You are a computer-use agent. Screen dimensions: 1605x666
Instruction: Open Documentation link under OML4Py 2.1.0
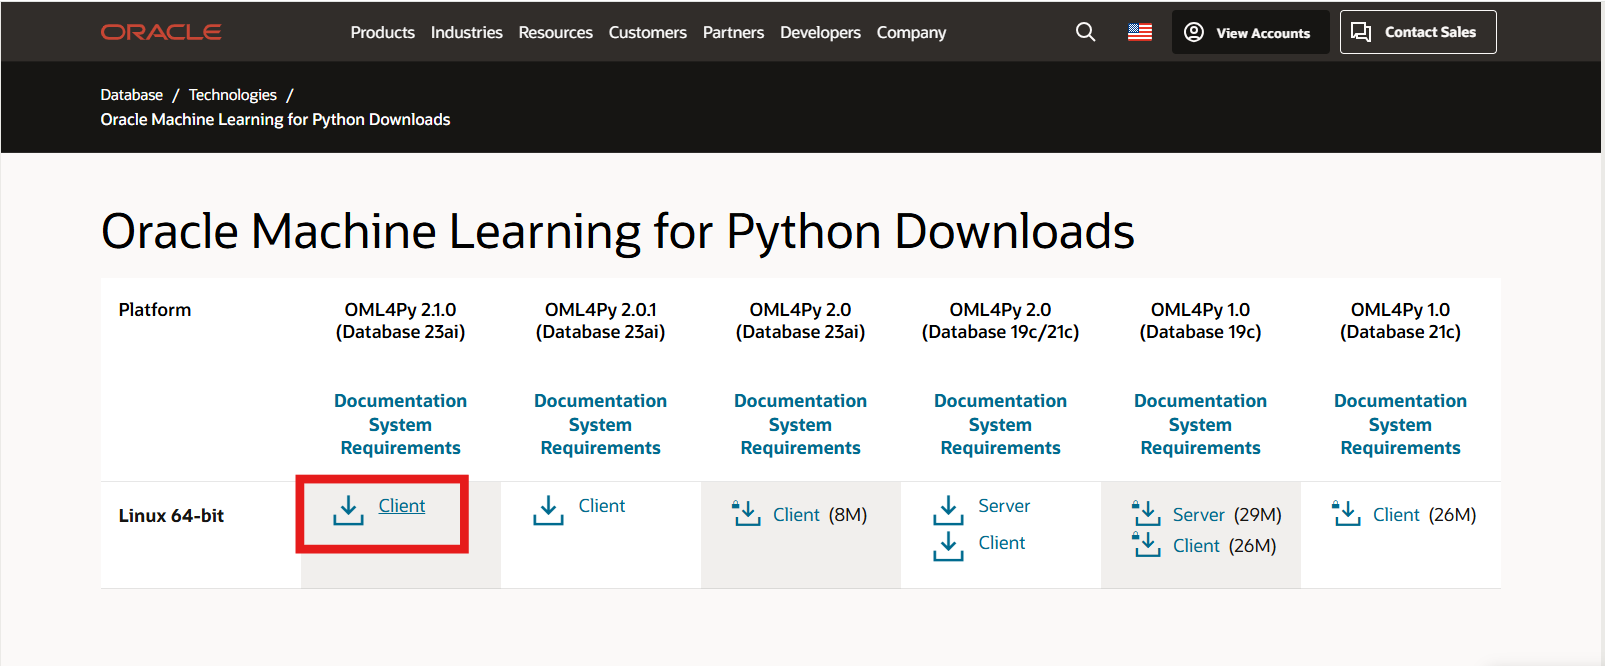pos(400,401)
